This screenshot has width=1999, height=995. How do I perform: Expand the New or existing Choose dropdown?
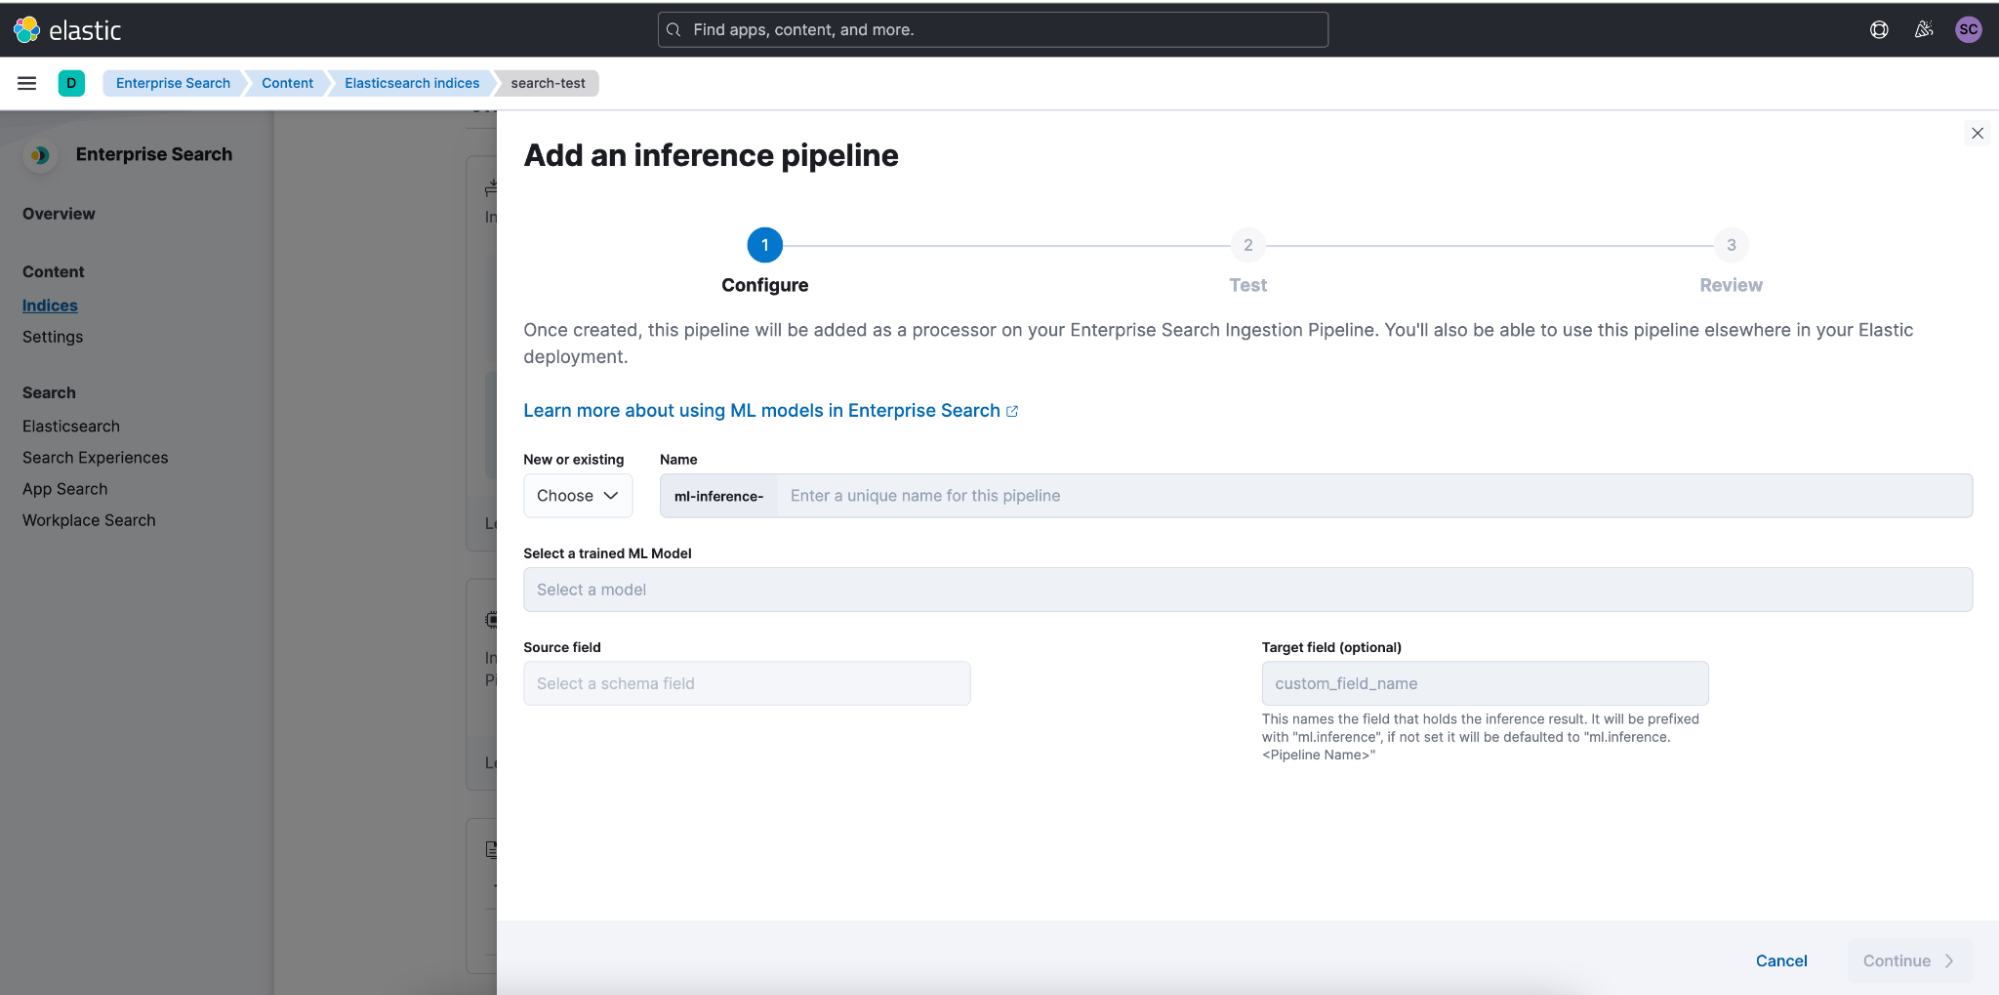pos(578,496)
